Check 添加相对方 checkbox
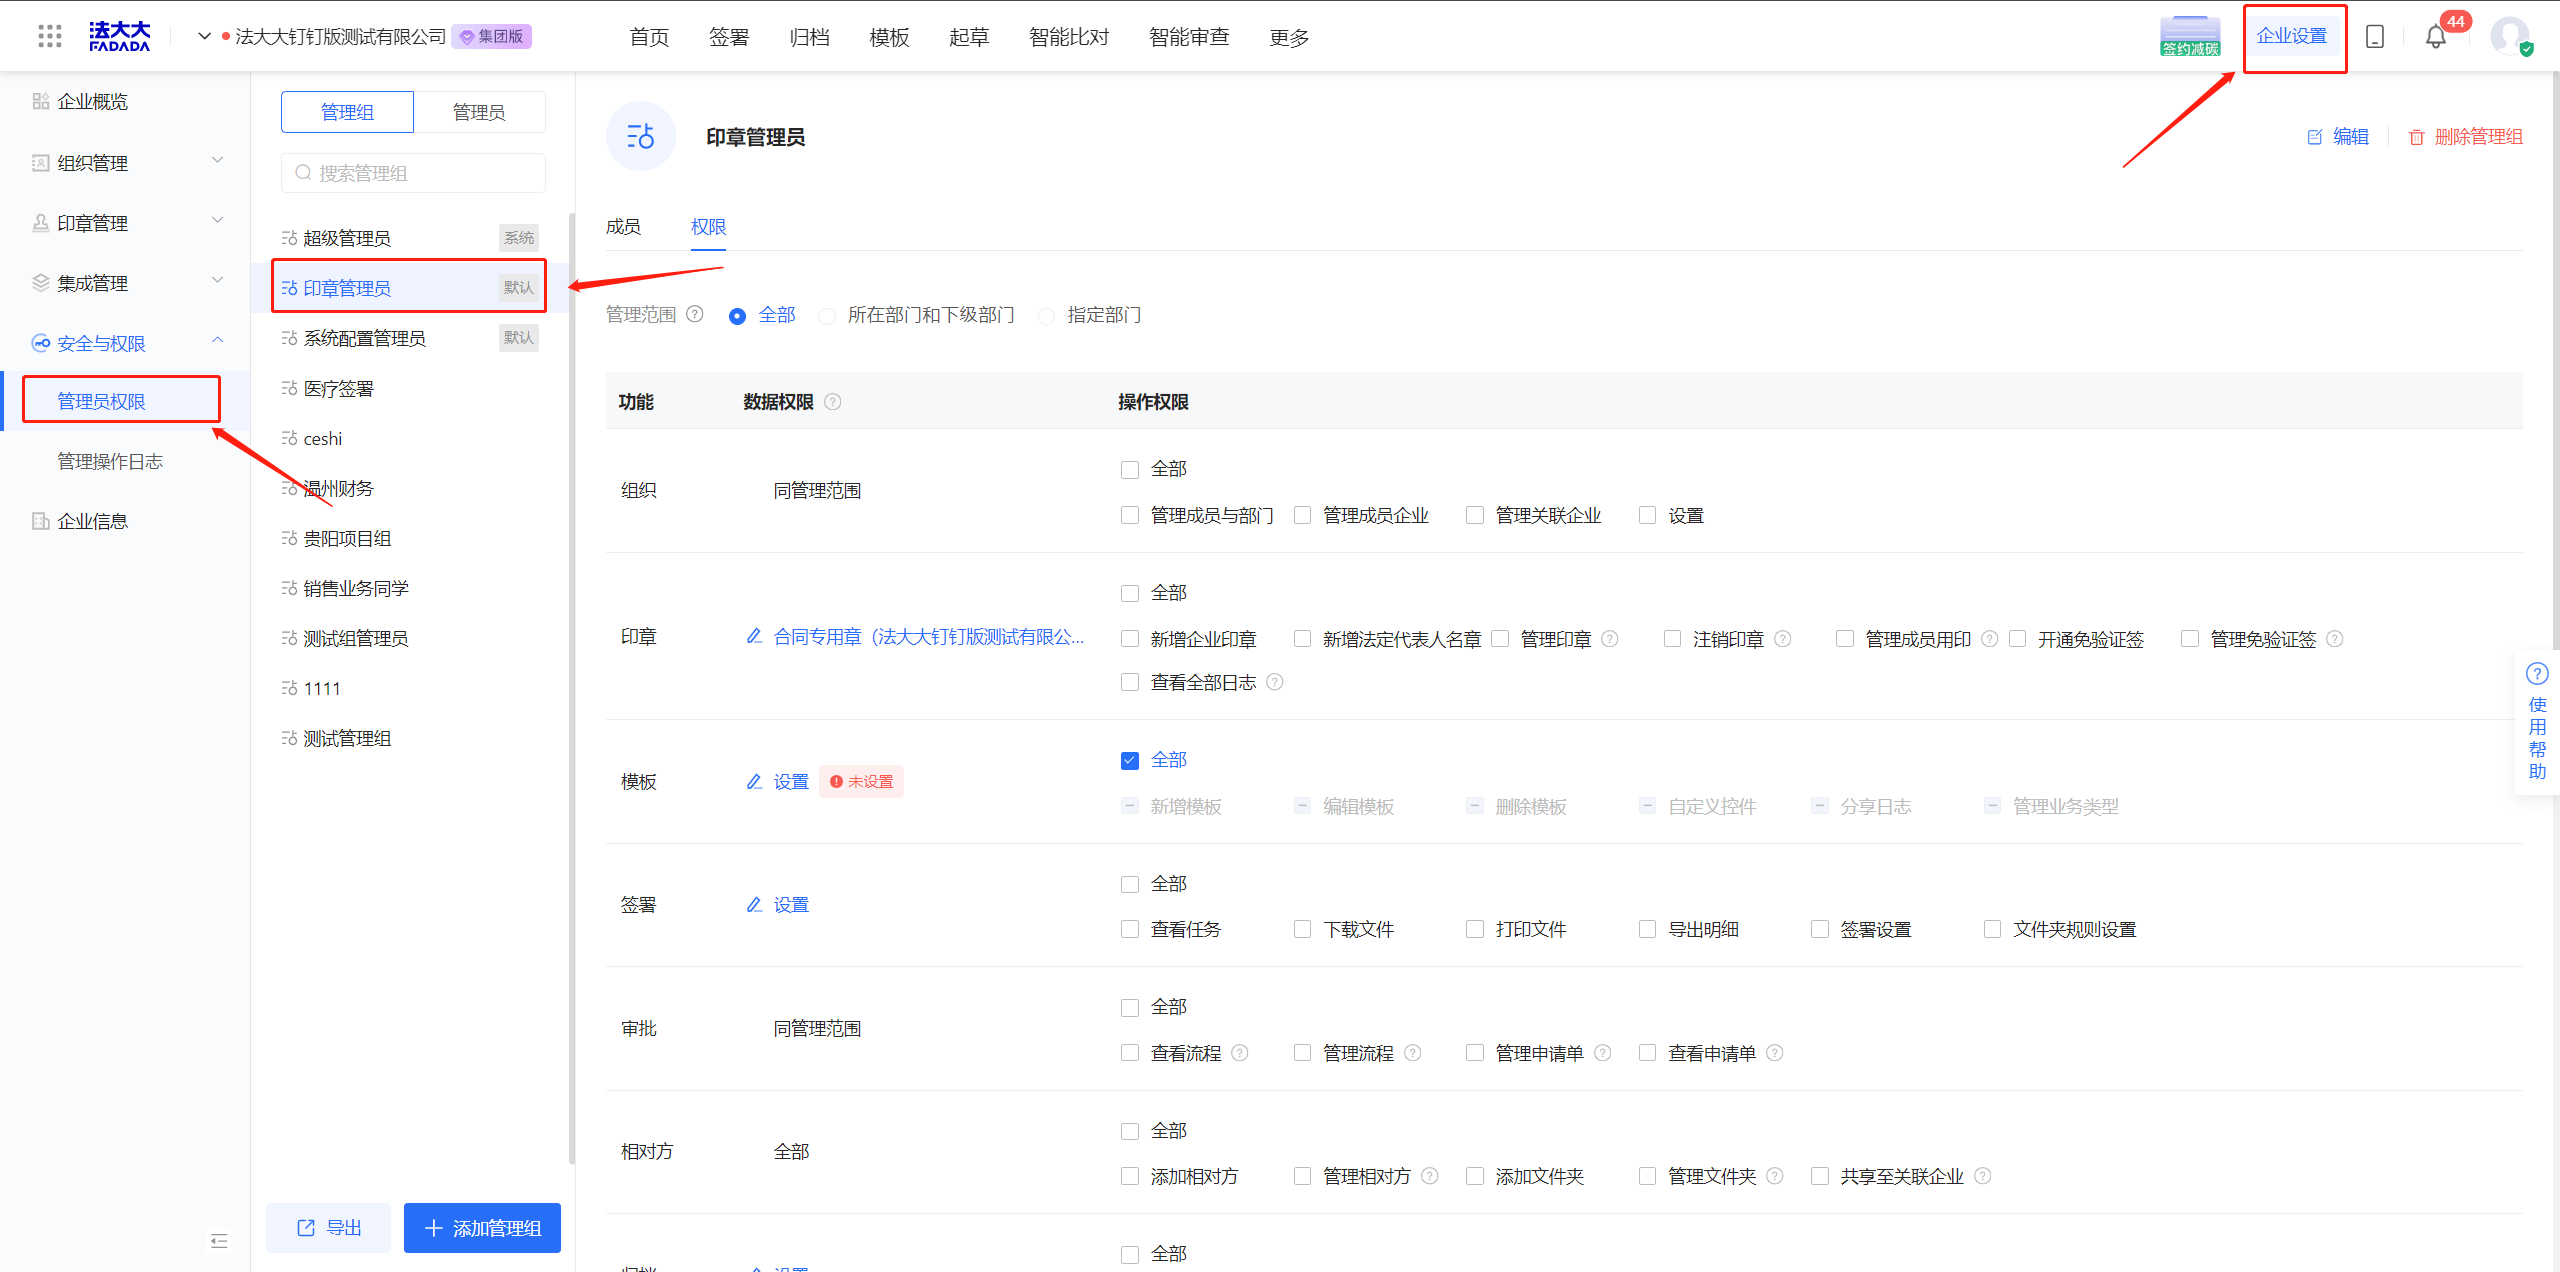 pos(1130,1176)
